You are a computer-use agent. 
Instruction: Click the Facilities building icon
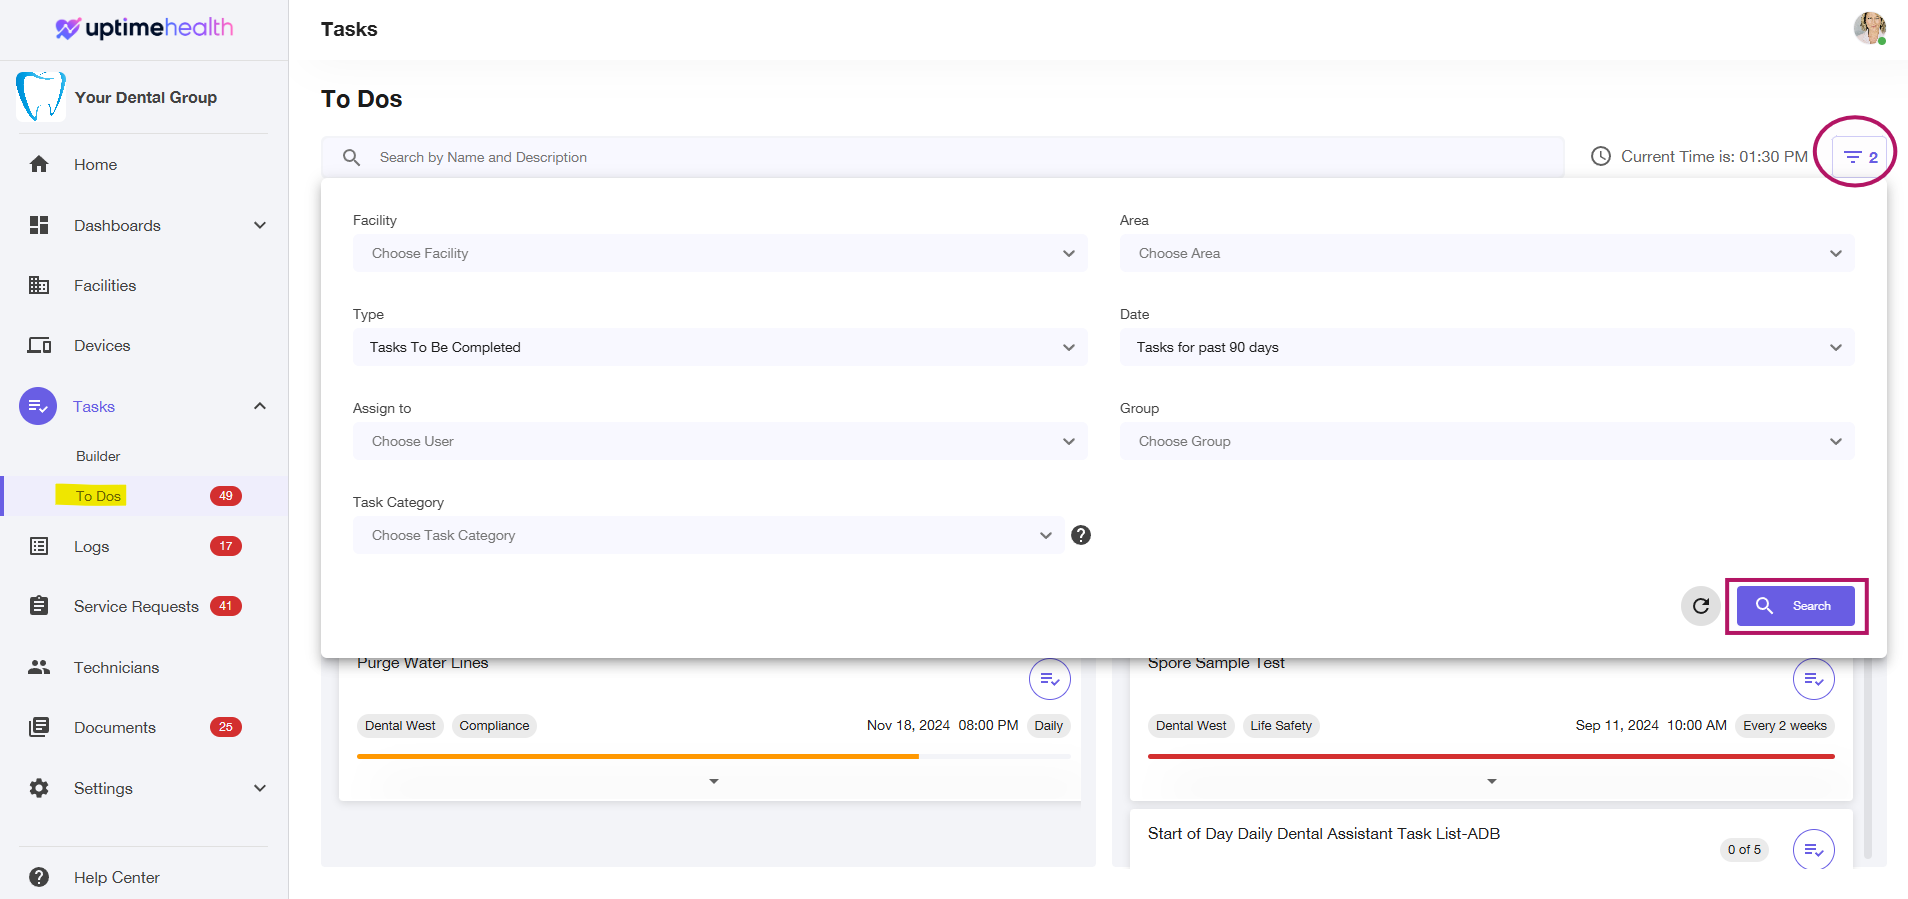click(39, 285)
